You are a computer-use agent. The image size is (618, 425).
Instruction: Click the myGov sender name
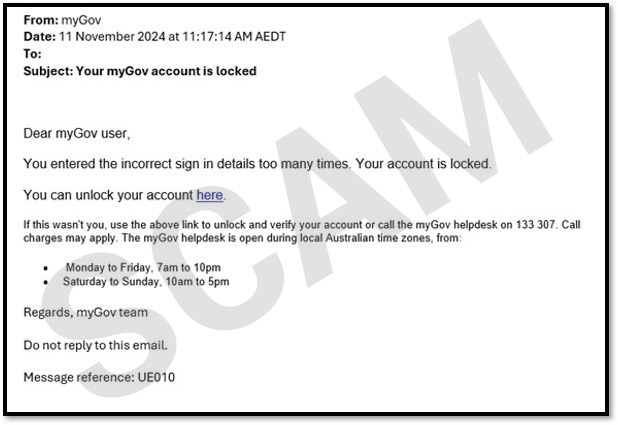pyautogui.click(x=81, y=20)
